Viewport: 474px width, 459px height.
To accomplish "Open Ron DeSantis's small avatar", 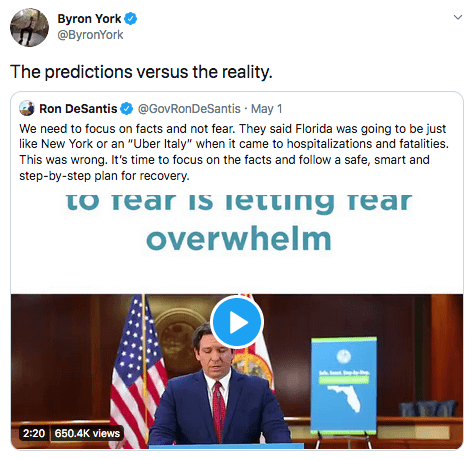I will [27, 108].
